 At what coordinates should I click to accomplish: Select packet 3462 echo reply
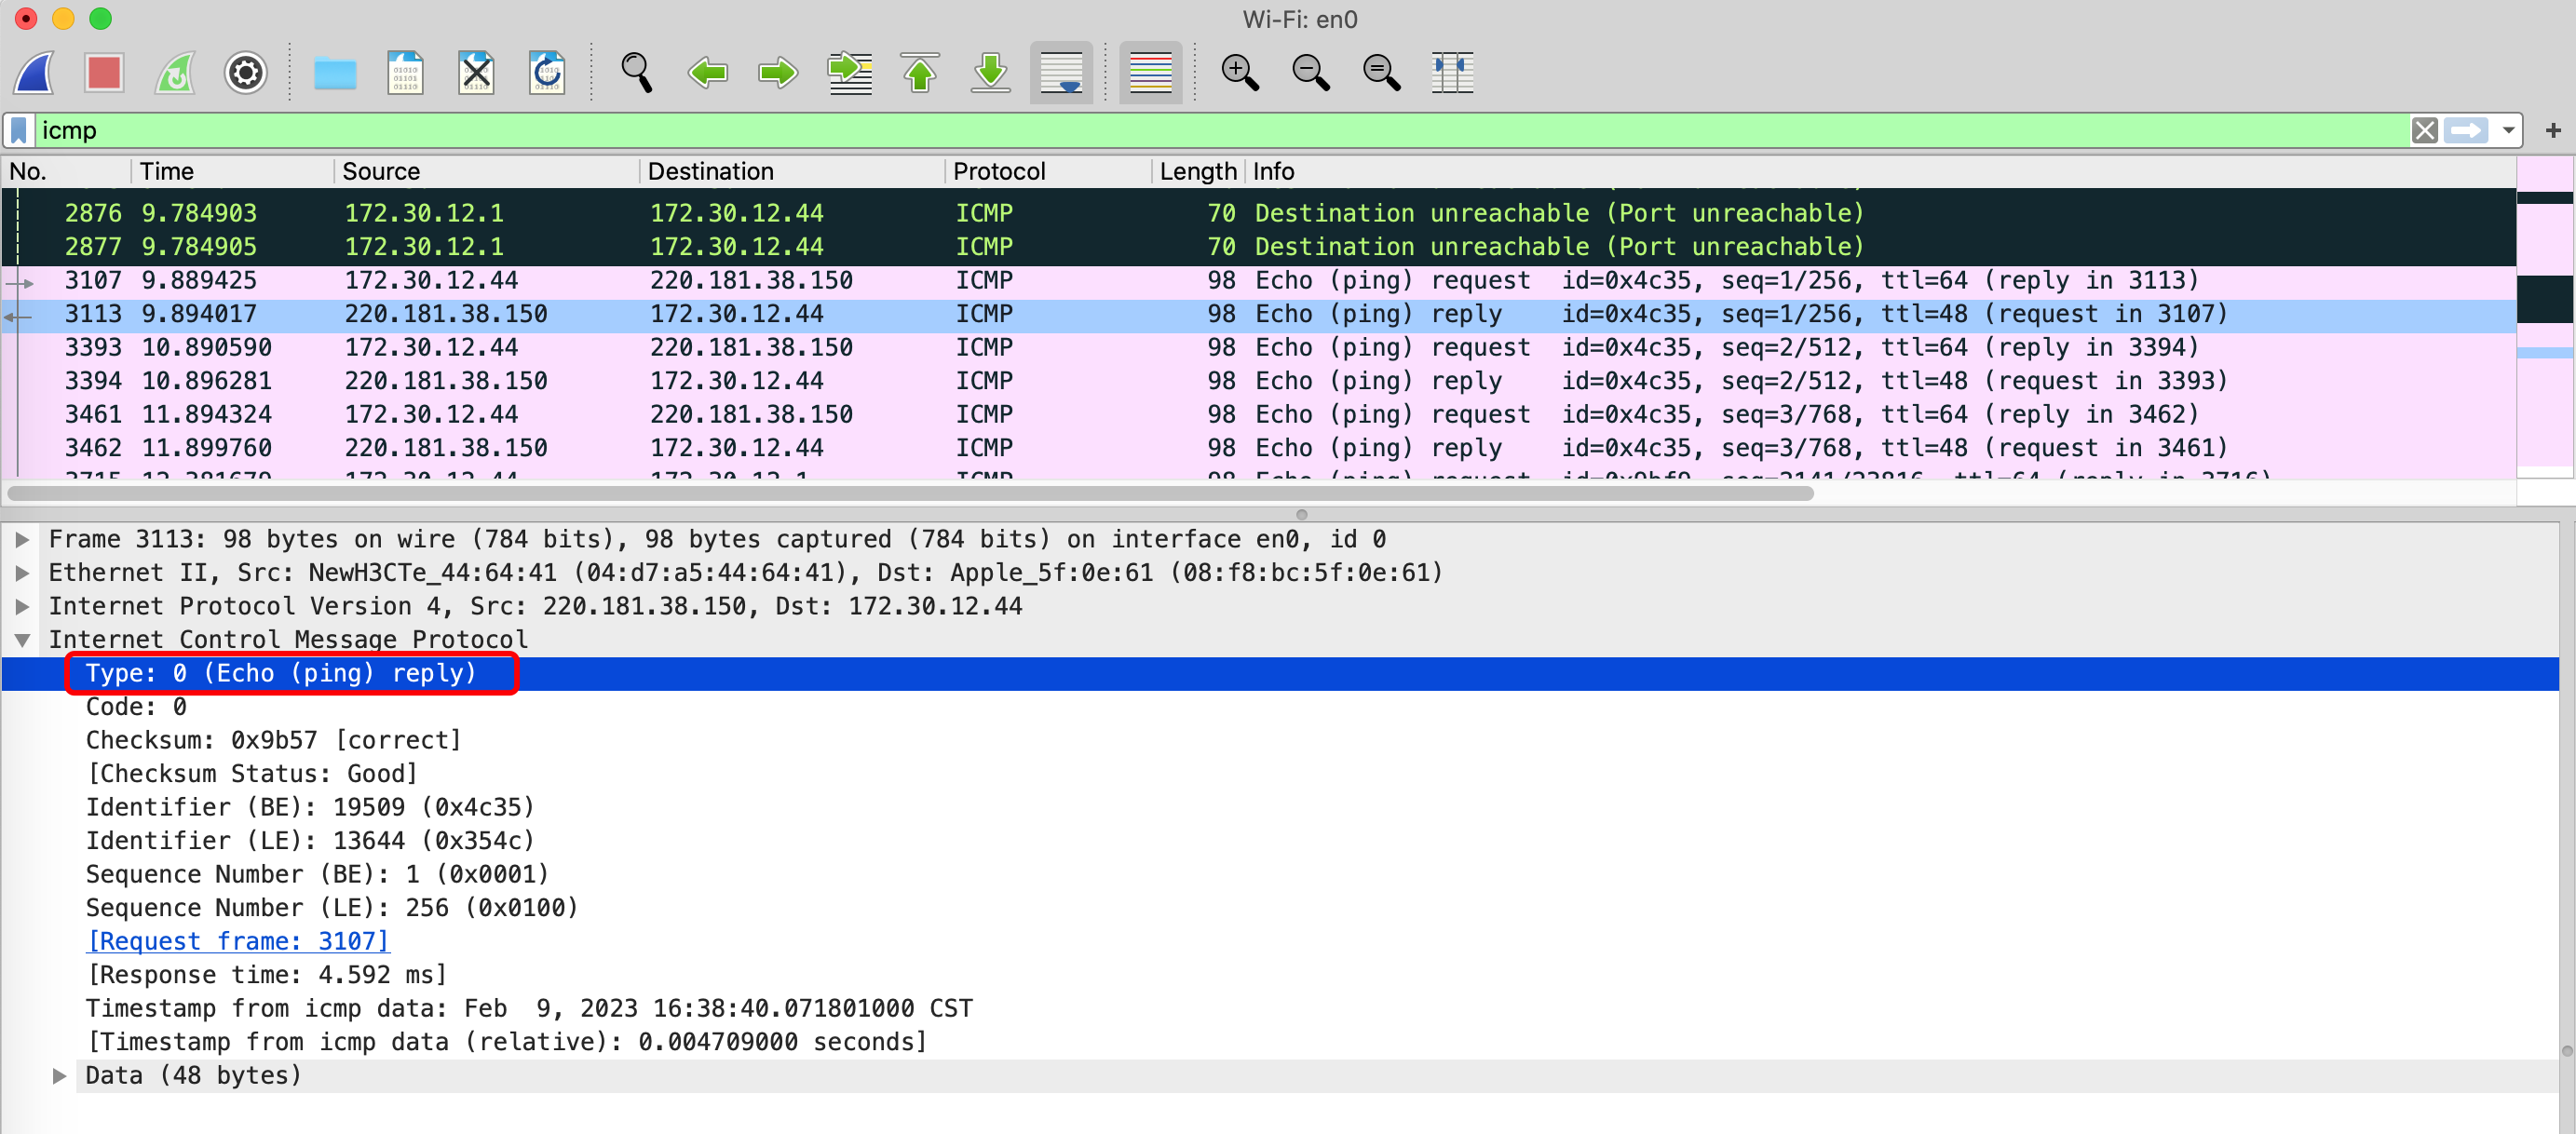1258,448
